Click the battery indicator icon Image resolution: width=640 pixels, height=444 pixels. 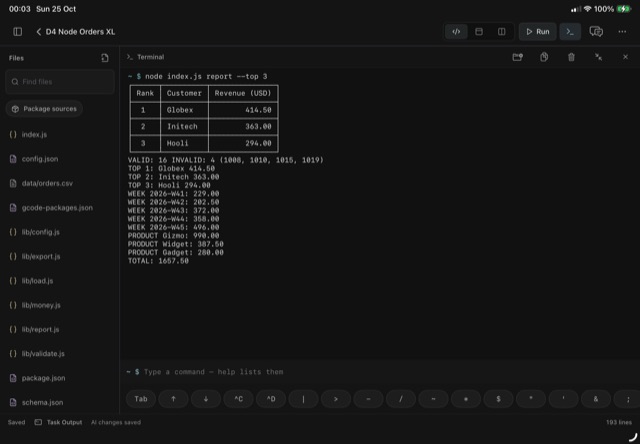coord(624,9)
